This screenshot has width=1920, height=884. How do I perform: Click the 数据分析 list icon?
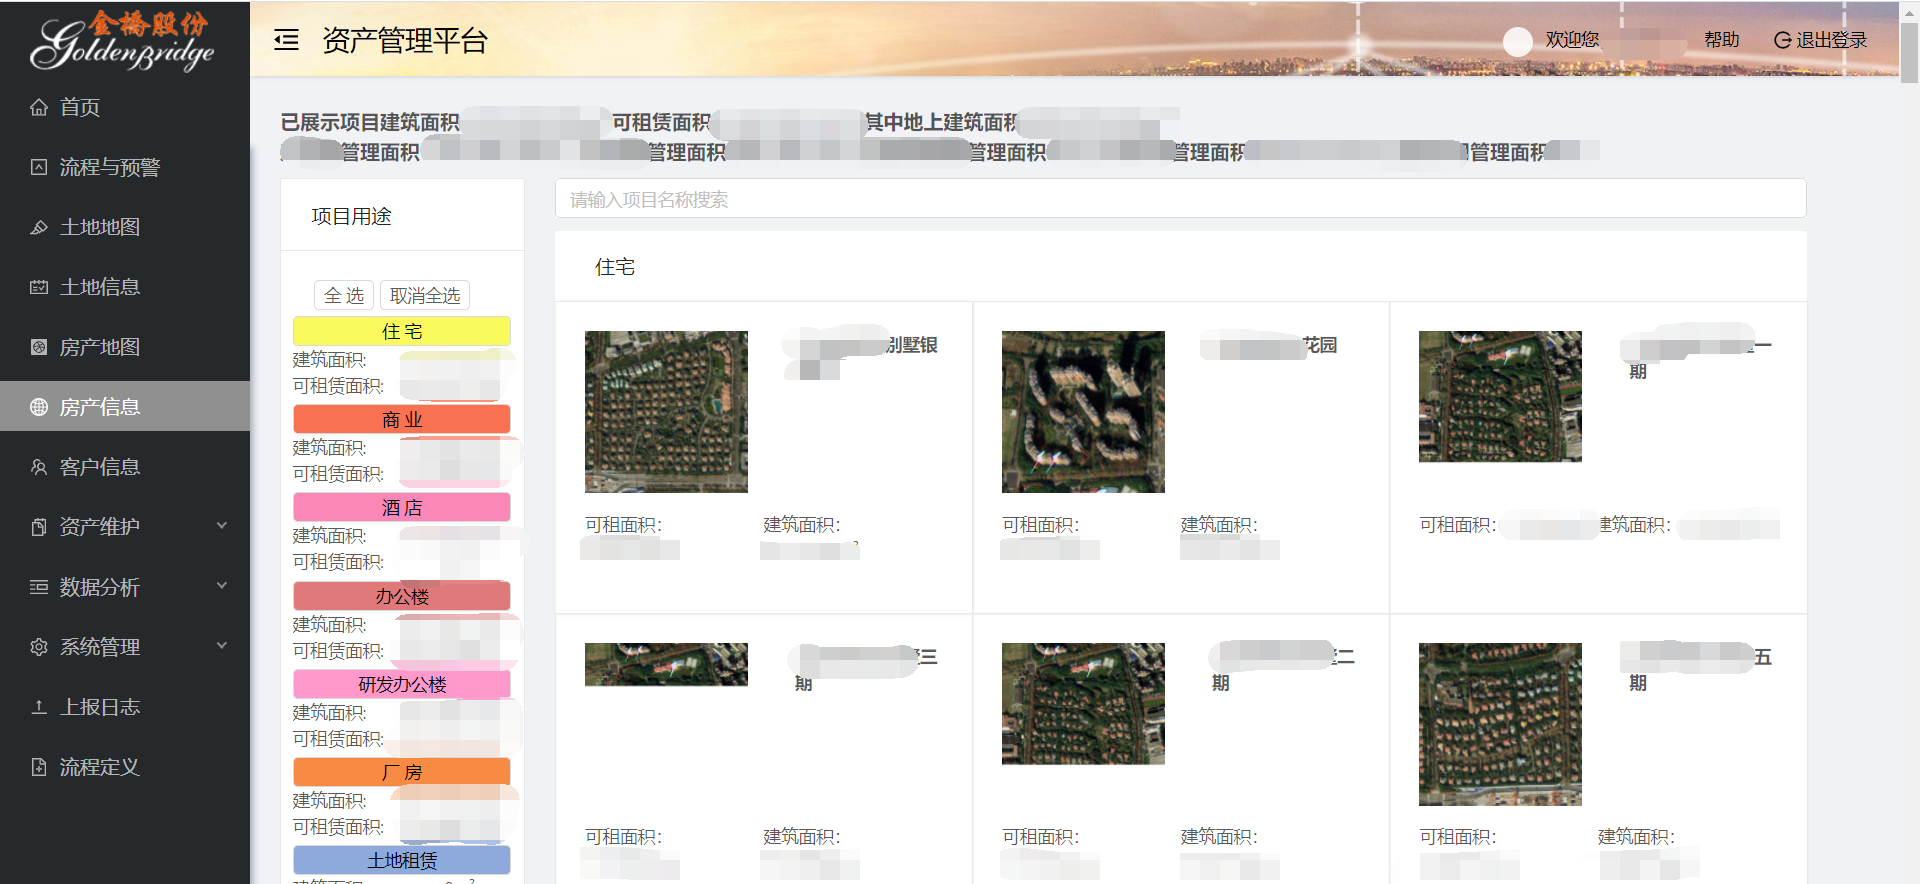click(x=39, y=587)
